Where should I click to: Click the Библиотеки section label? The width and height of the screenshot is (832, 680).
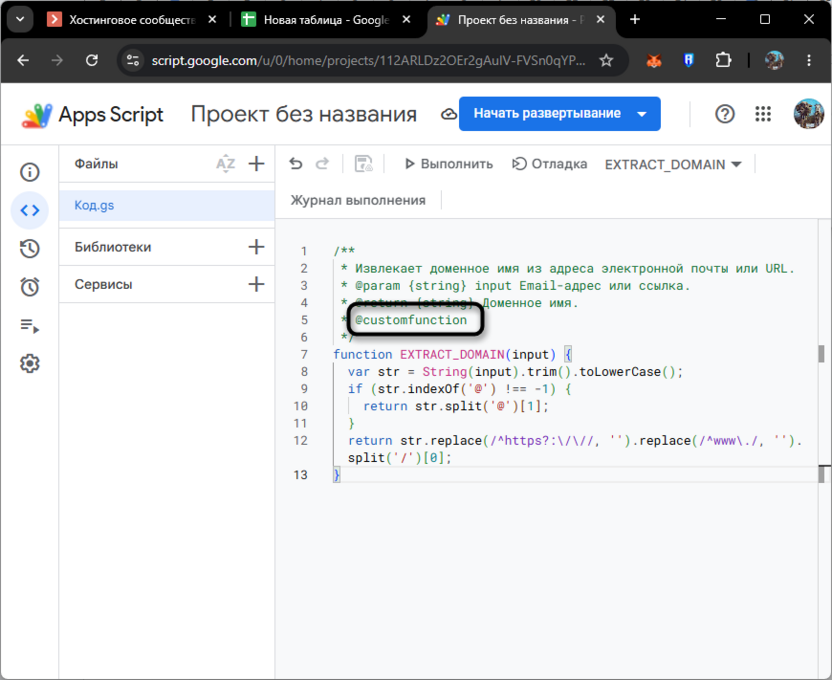click(x=112, y=247)
